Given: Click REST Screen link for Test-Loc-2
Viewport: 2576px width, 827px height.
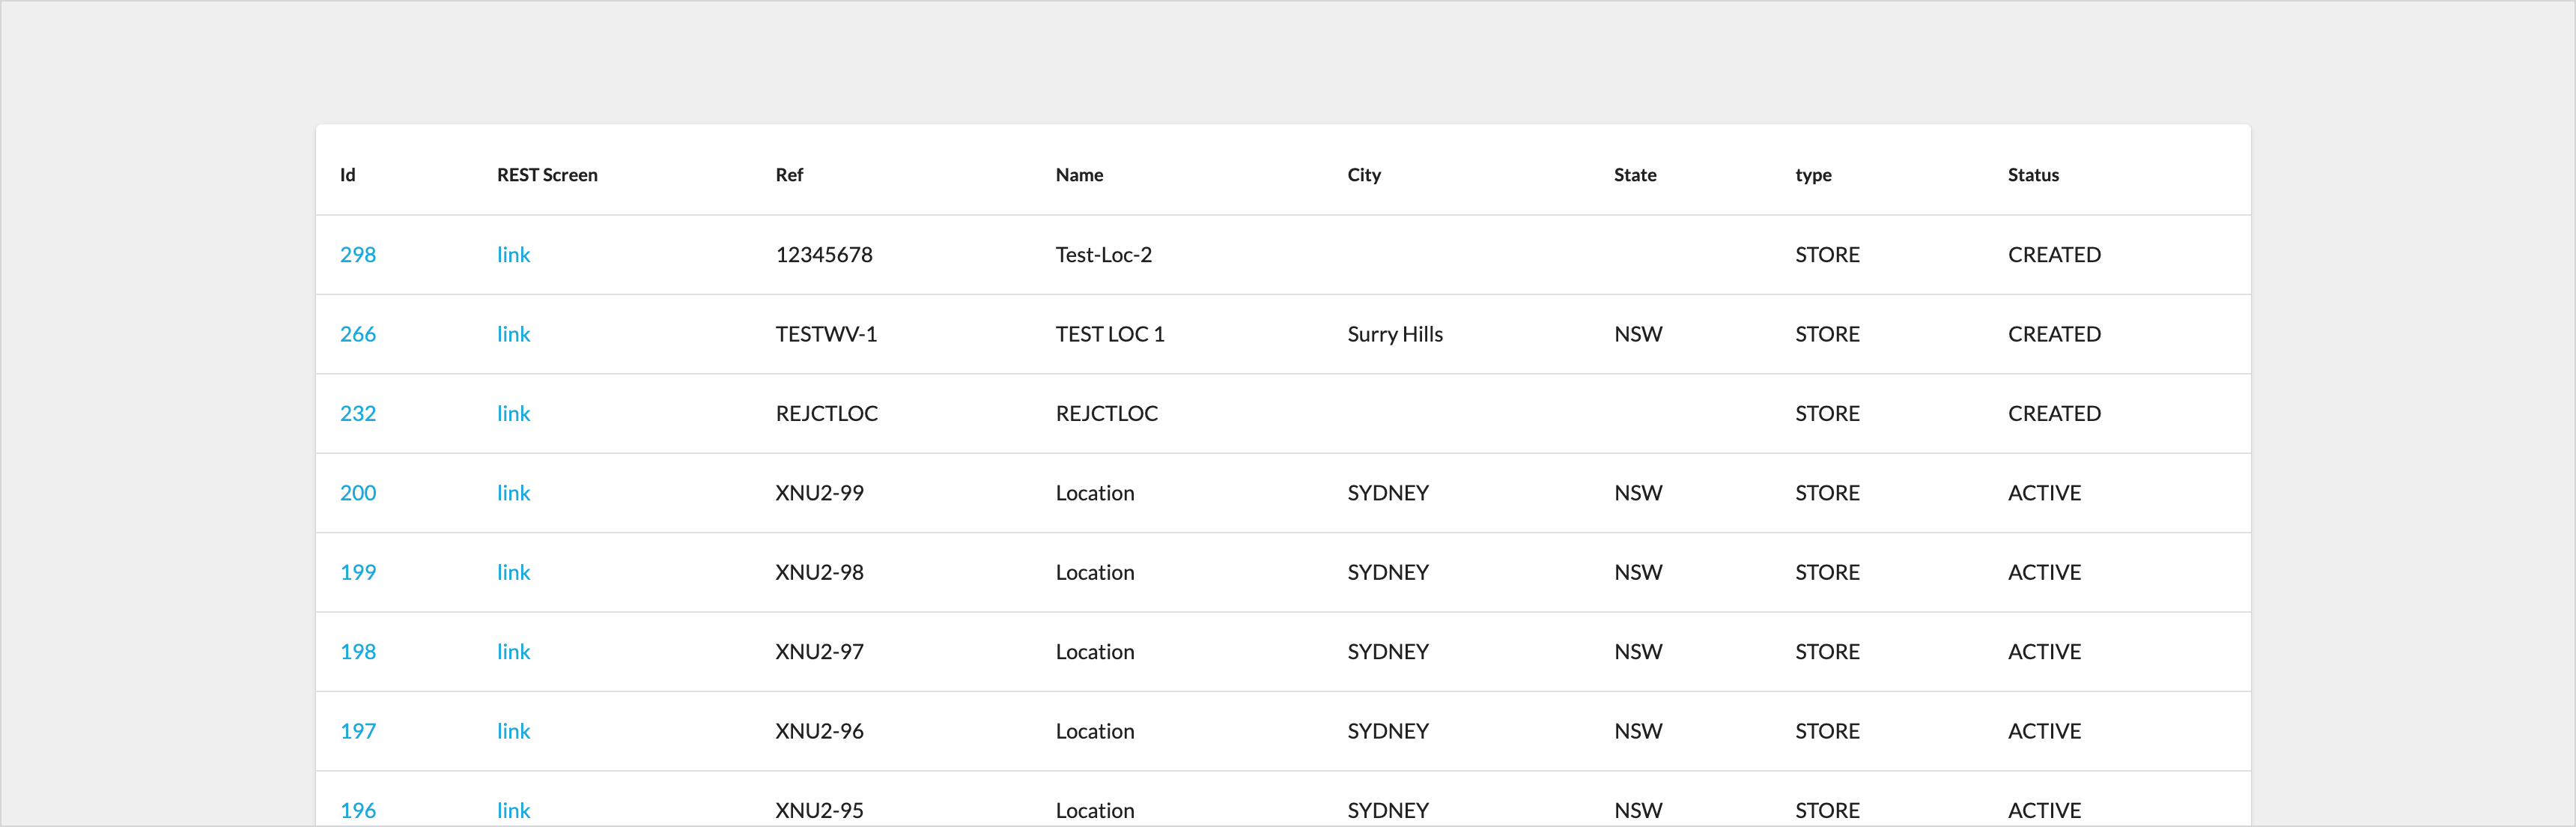Looking at the screenshot, I should (513, 255).
